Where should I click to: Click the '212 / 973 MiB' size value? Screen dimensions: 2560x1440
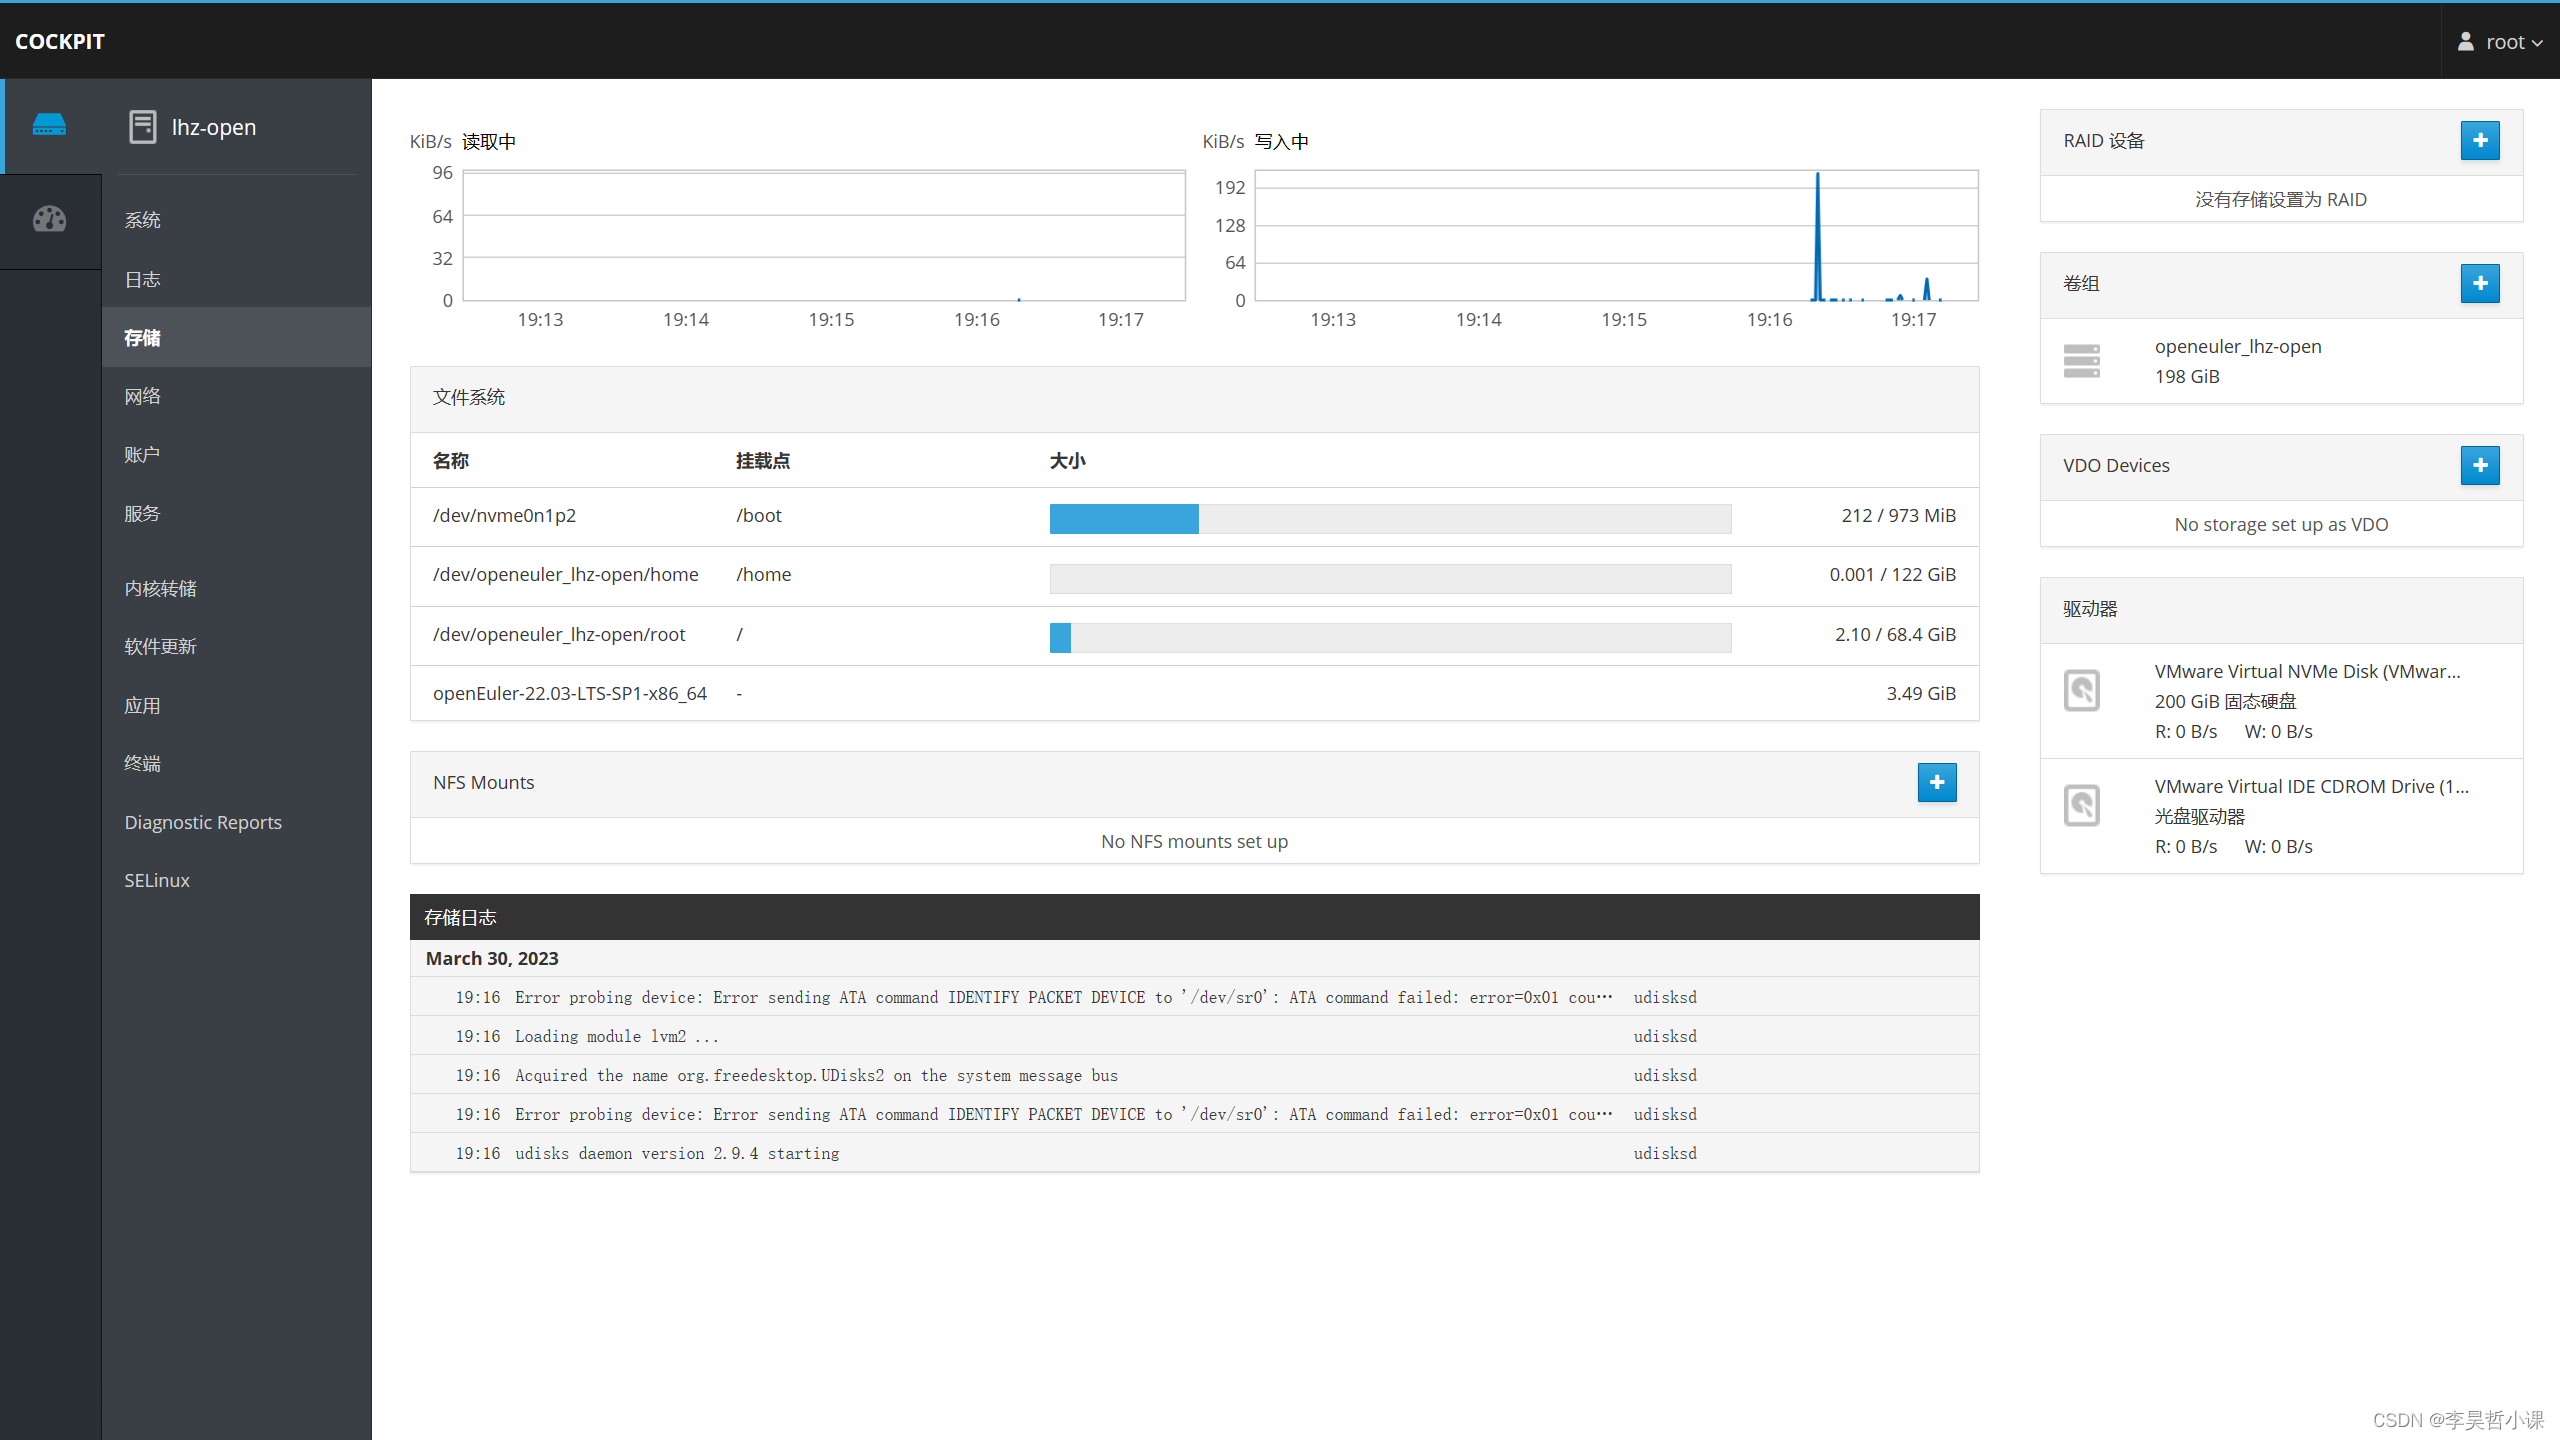(x=1898, y=516)
